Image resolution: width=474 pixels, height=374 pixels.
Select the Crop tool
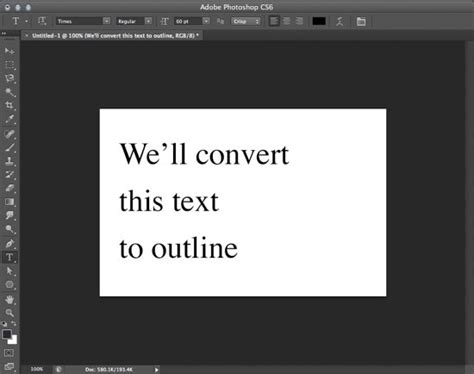(9, 106)
